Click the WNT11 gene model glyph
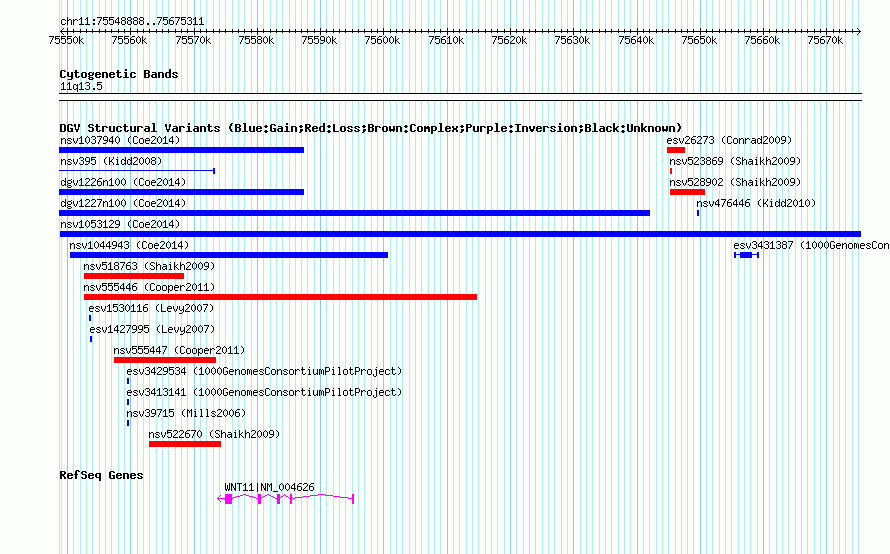Screen dimensions: 890x554 coord(286,499)
